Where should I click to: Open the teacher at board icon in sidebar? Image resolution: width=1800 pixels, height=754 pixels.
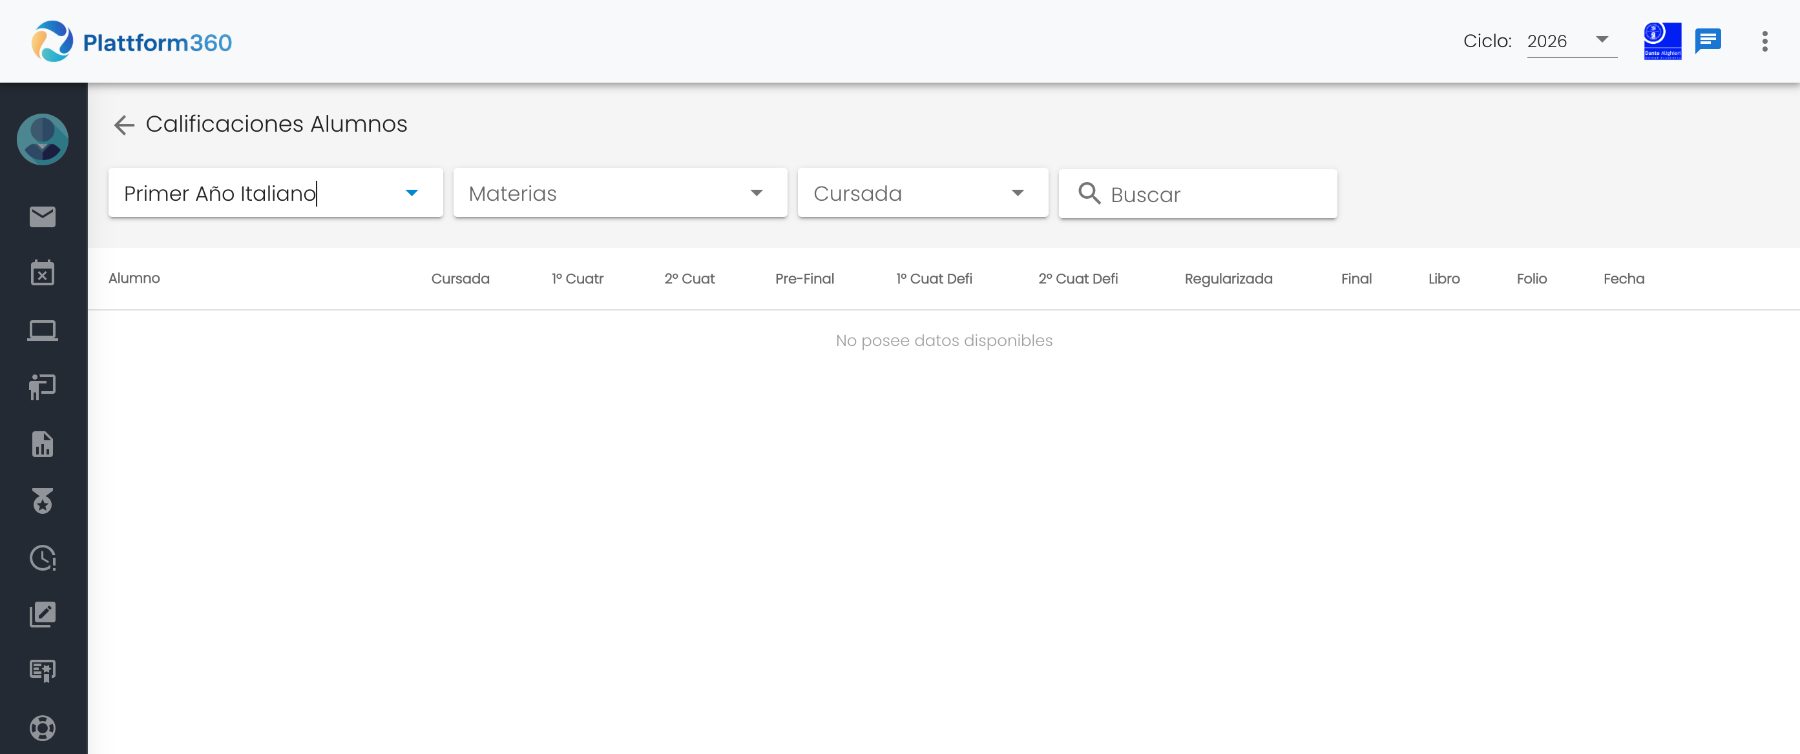(42, 387)
